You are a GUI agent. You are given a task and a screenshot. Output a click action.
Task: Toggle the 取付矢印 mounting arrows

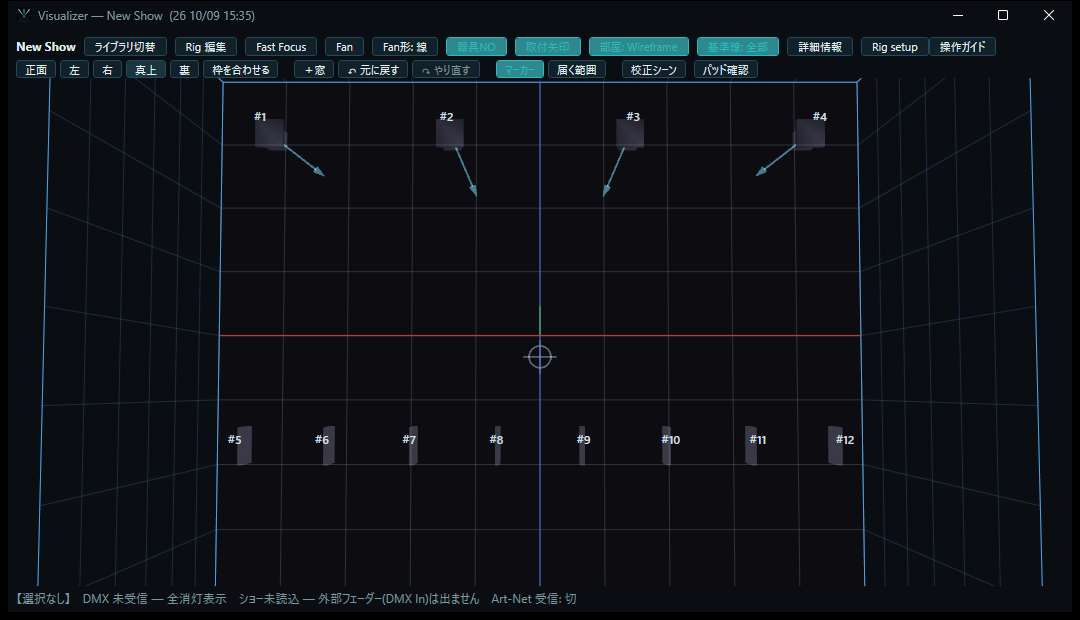tap(548, 47)
